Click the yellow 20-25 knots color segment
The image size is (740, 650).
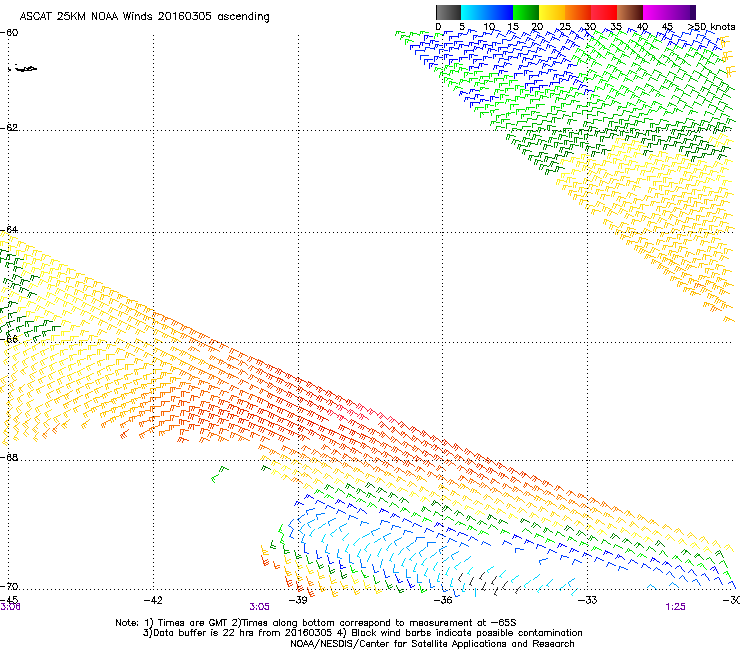click(x=552, y=12)
